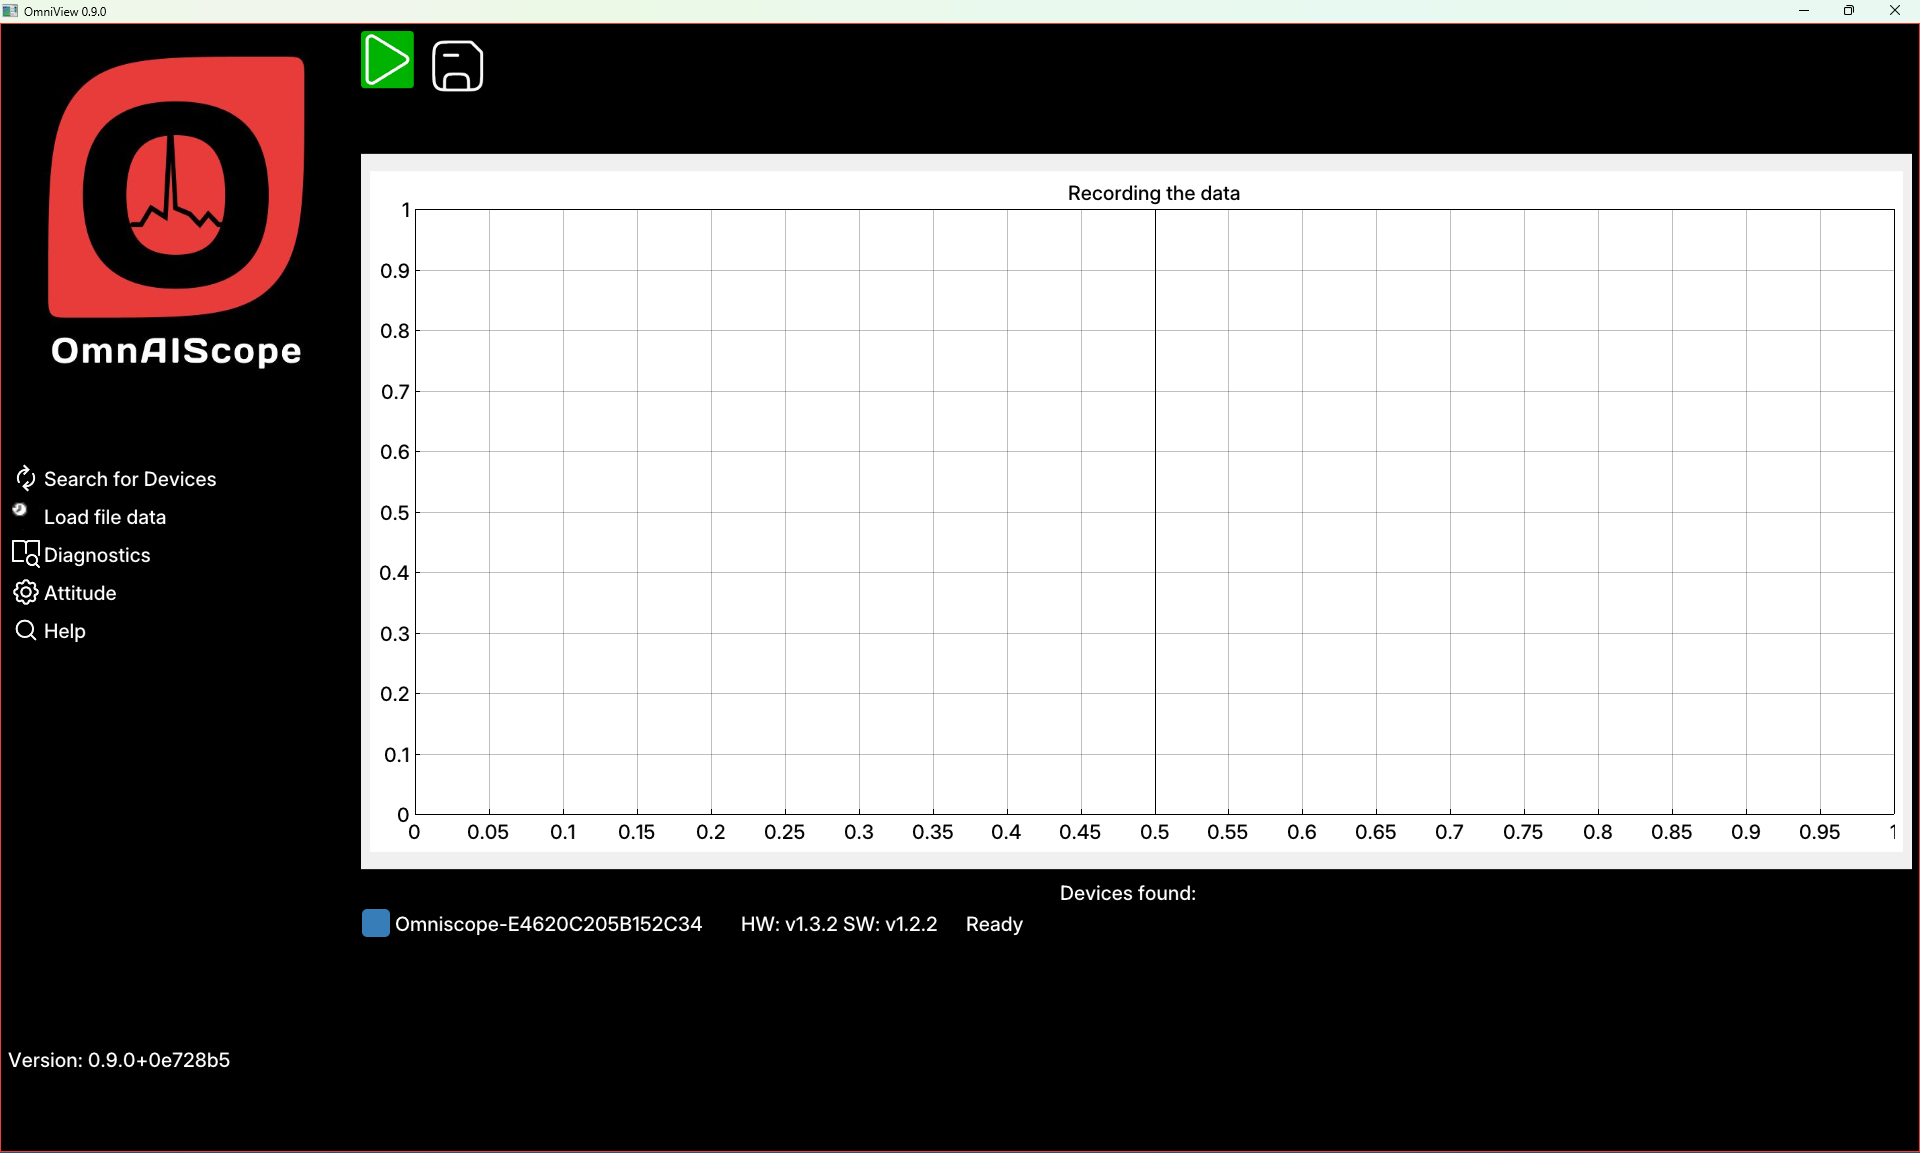Select the Search for Devices menu entry
This screenshot has width=1920, height=1153.
pos(130,479)
